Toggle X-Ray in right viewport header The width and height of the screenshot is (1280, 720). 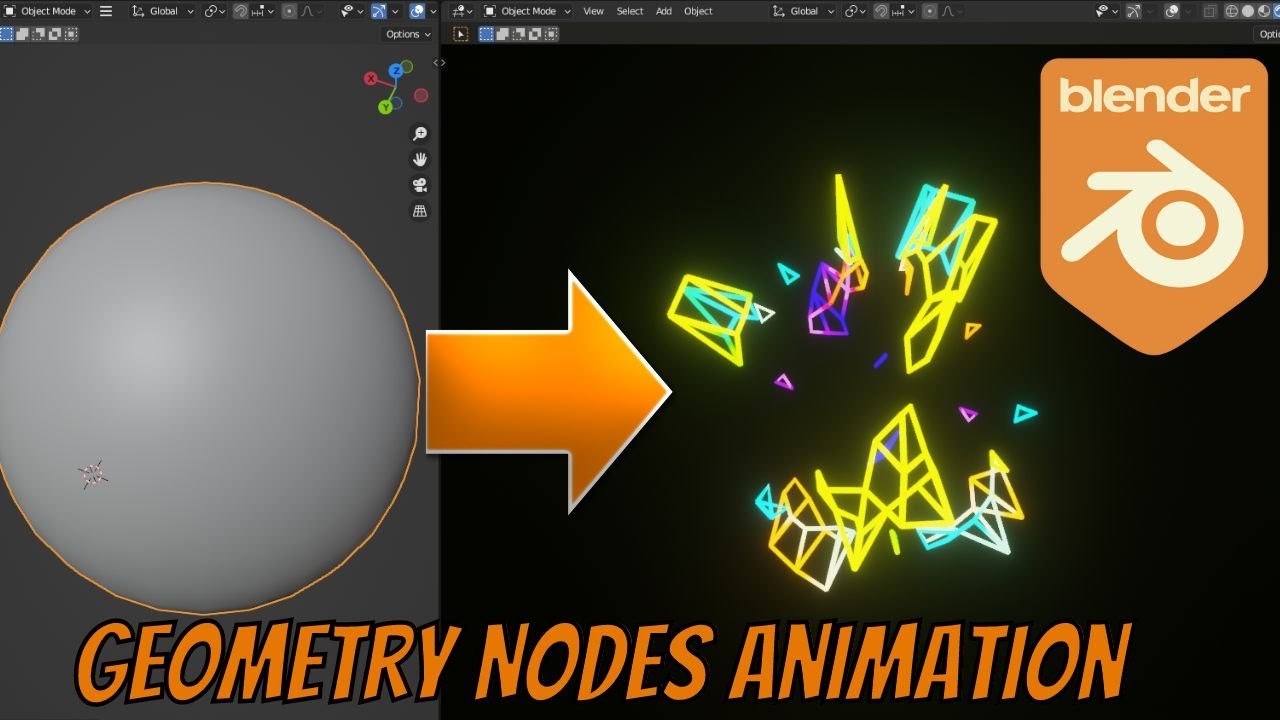[1210, 11]
